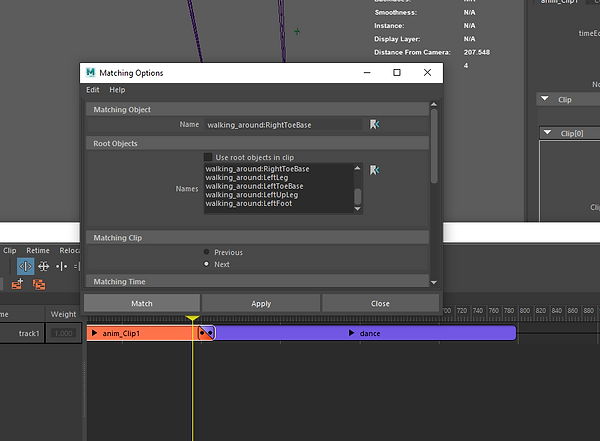
Task: Click the Weight column header
Action: point(64,314)
